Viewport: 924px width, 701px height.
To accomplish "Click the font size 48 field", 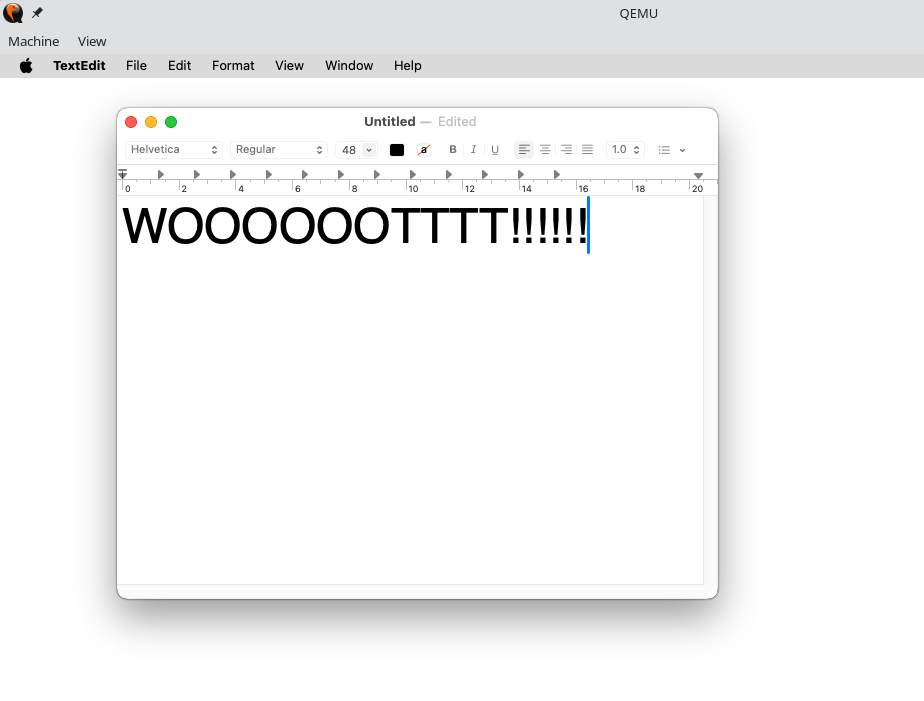I will 349,150.
